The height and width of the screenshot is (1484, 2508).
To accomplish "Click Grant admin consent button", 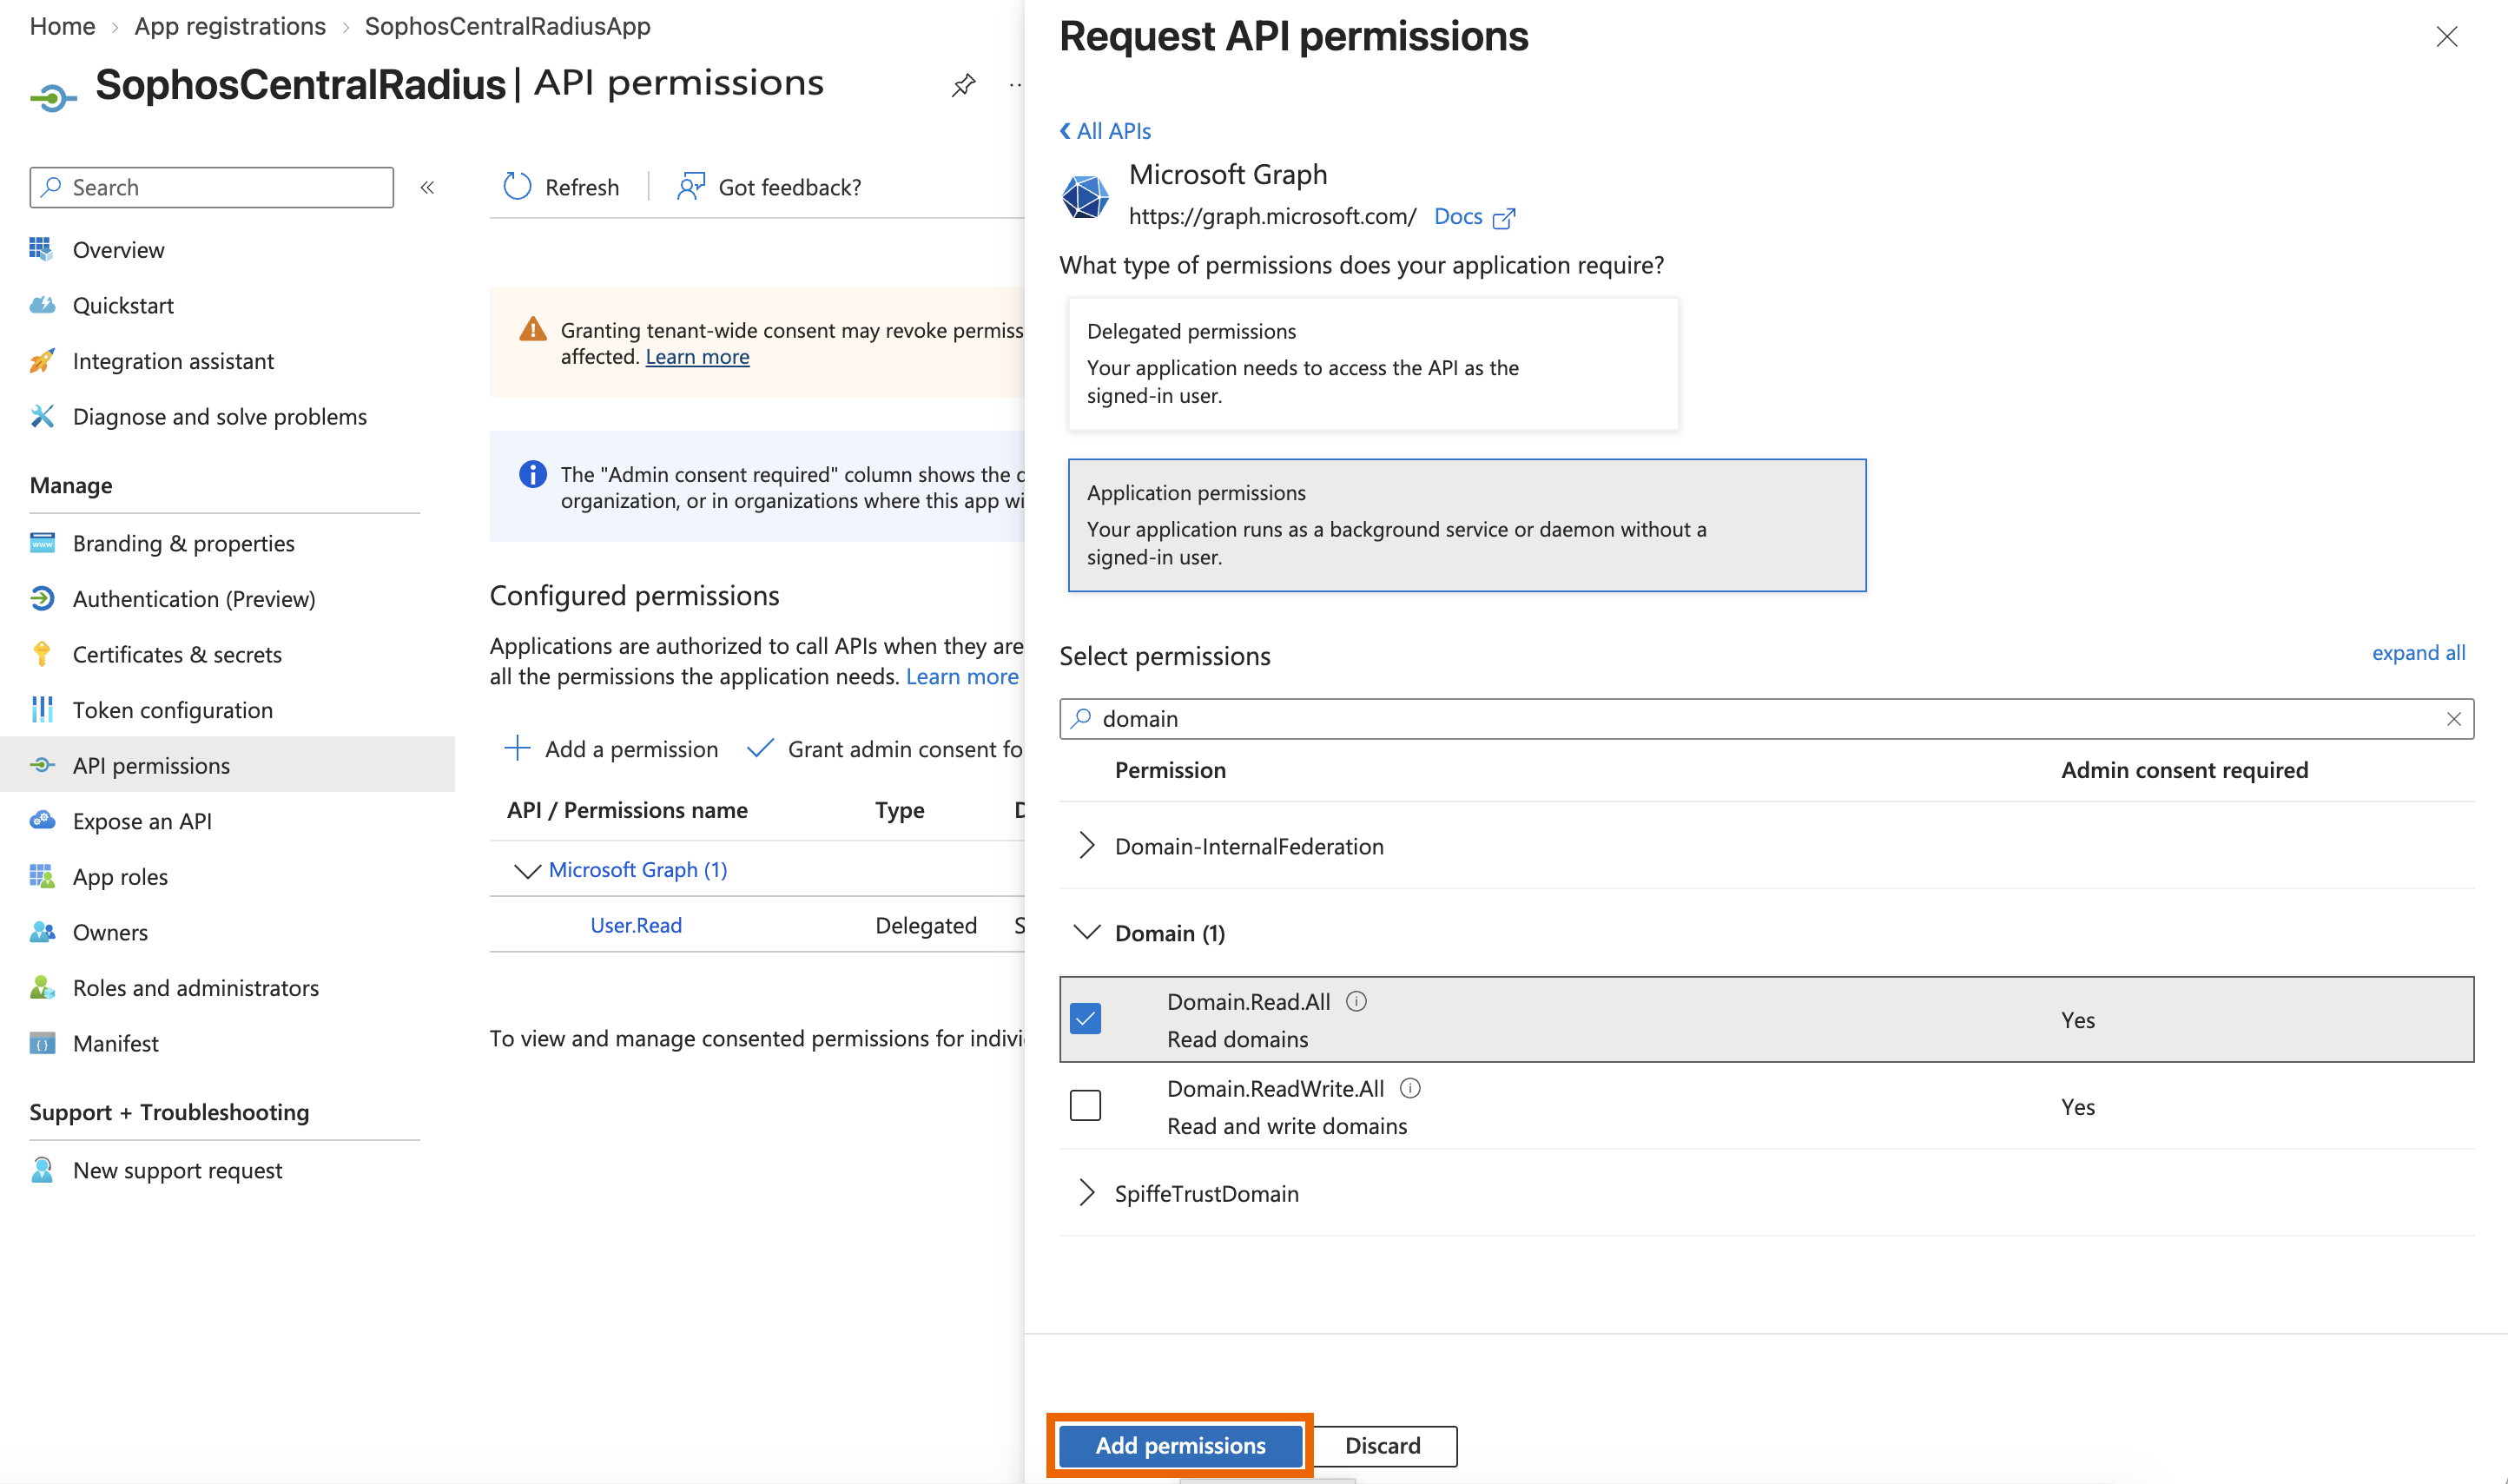I will click(886, 749).
